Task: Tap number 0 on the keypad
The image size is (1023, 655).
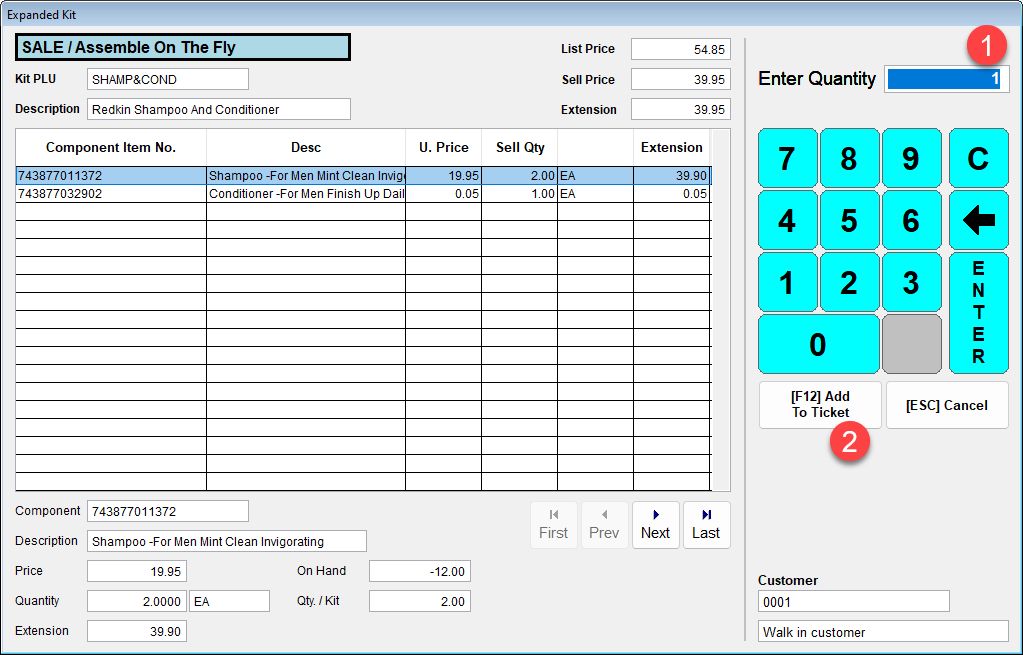Action: coord(818,344)
